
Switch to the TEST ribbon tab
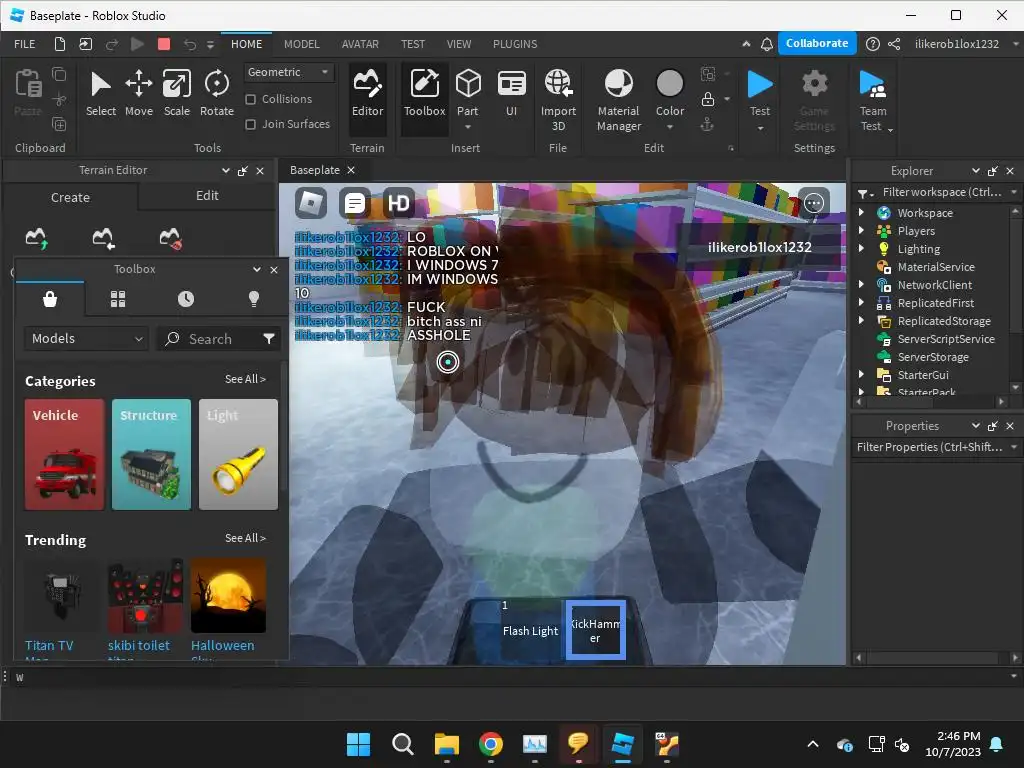pyautogui.click(x=413, y=44)
